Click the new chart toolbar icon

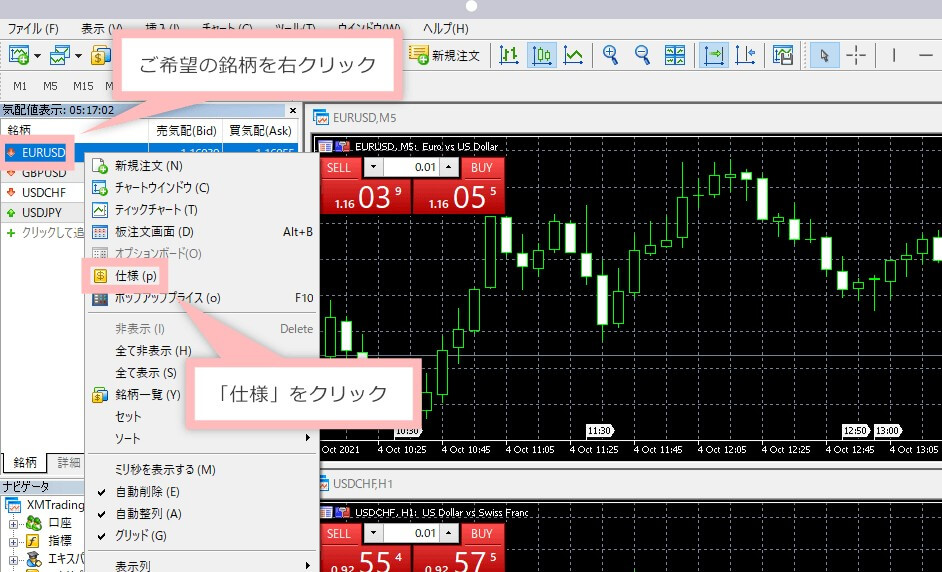click(x=19, y=56)
